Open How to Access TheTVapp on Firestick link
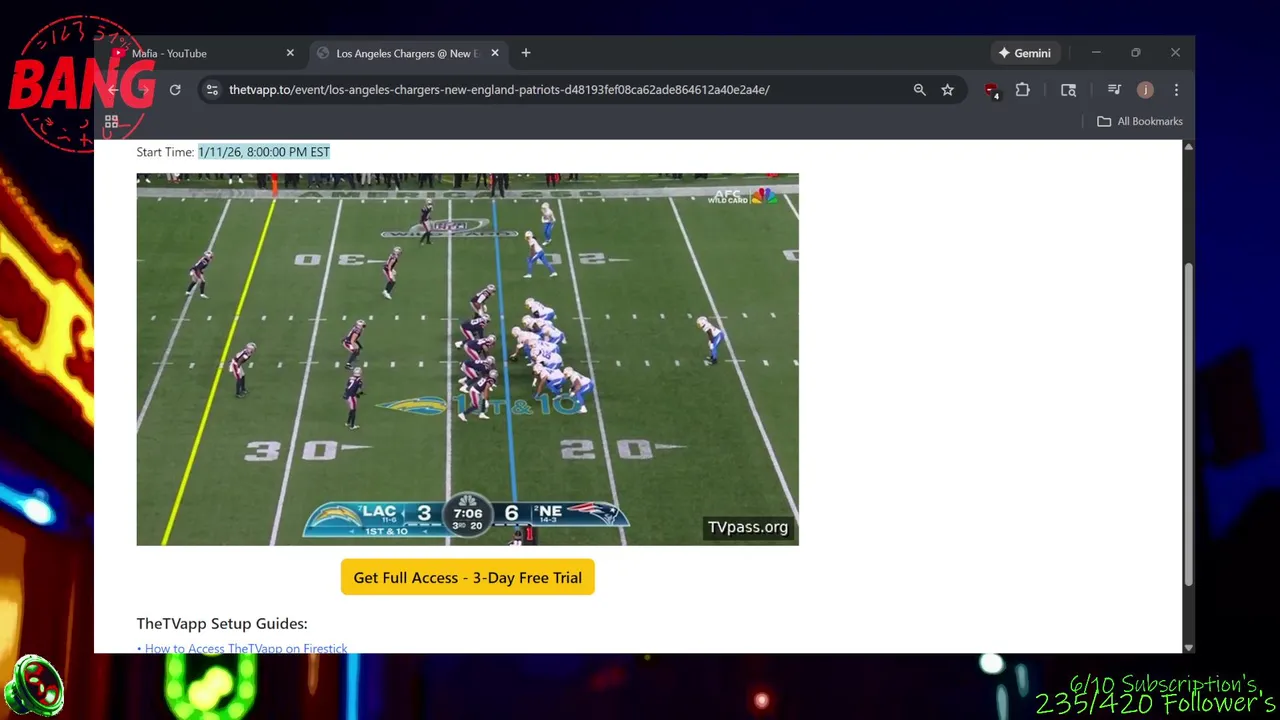The width and height of the screenshot is (1280, 720). [x=246, y=648]
